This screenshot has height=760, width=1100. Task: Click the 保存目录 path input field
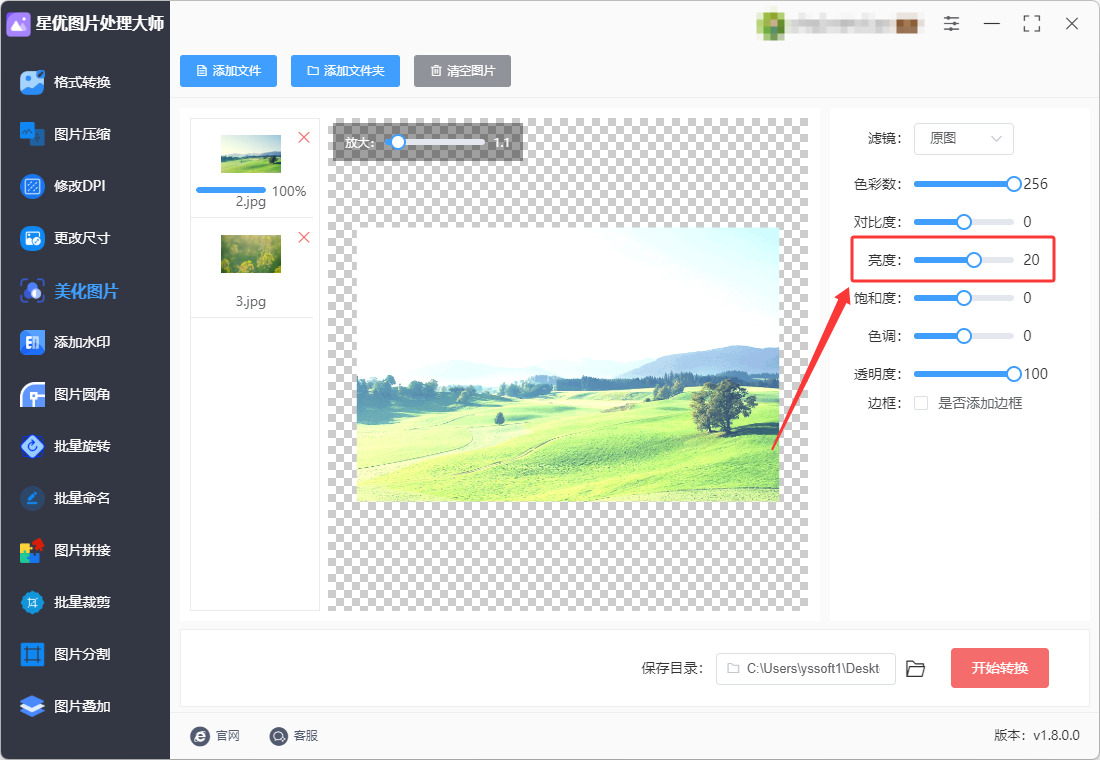pos(805,669)
